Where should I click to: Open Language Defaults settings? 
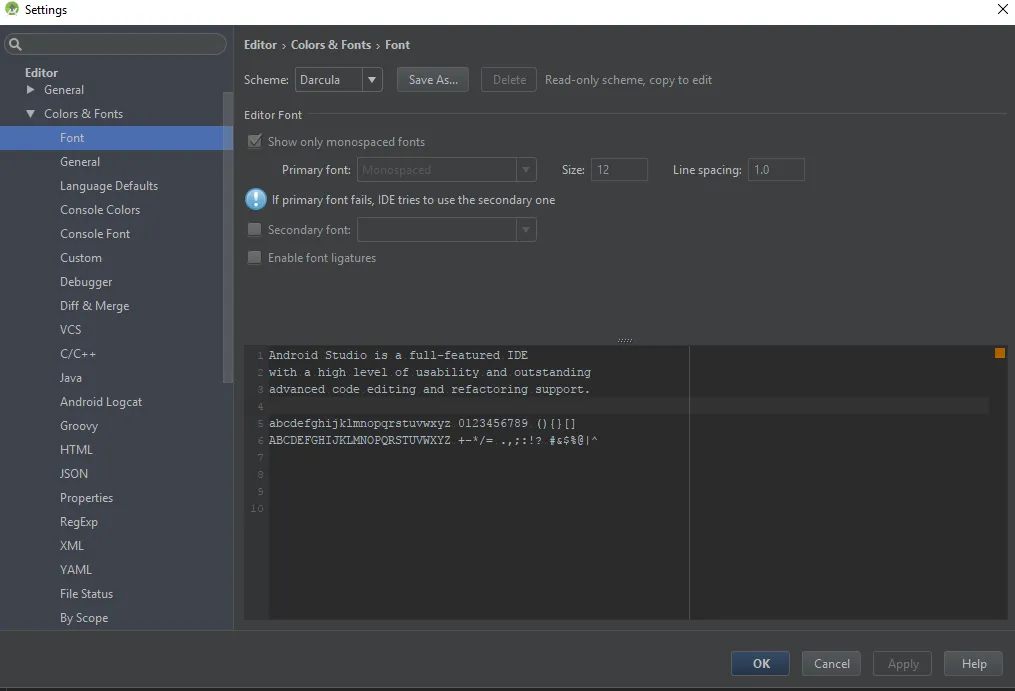(109, 186)
